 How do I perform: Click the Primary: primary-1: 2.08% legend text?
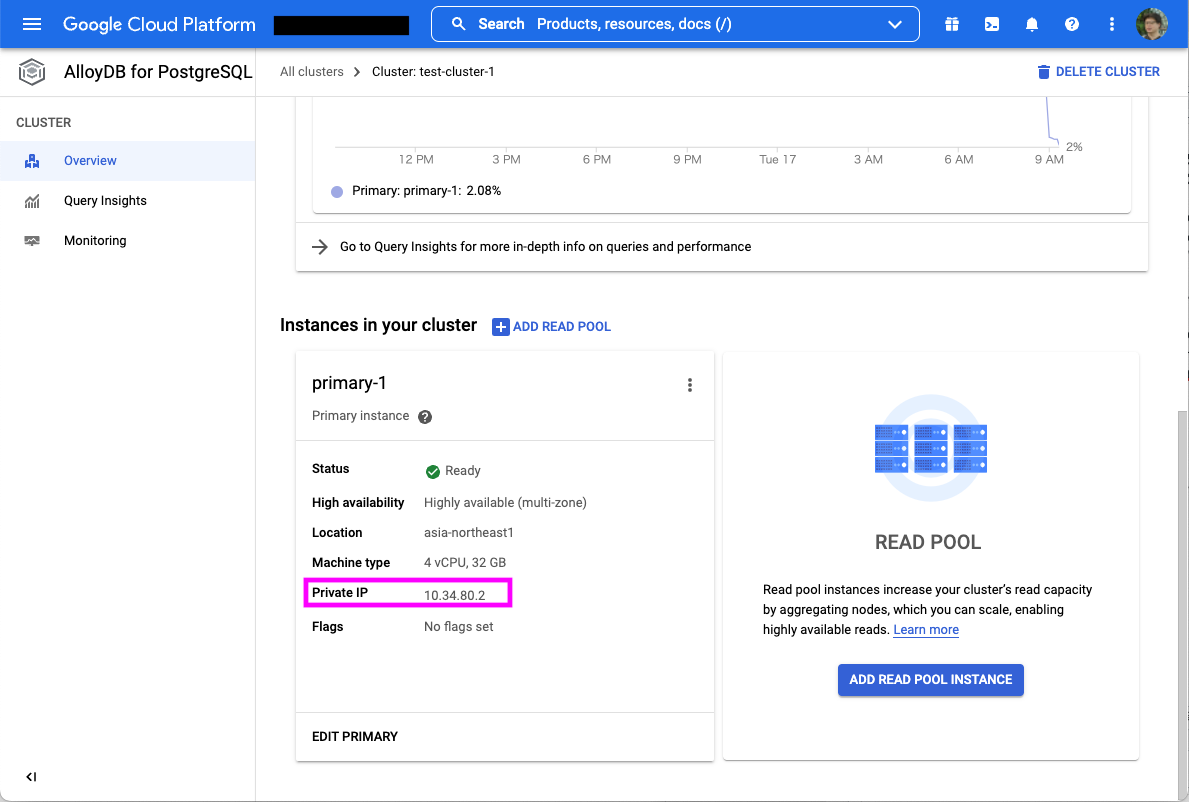[426, 191]
